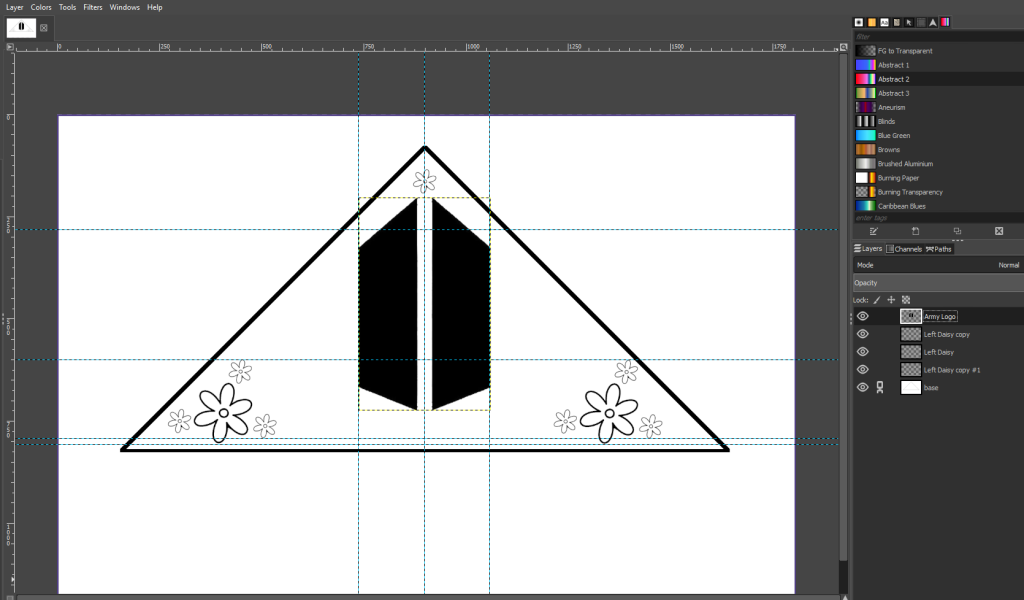The height and width of the screenshot is (600, 1024).
Task: Switch to the Paths tab
Action: point(940,249)
